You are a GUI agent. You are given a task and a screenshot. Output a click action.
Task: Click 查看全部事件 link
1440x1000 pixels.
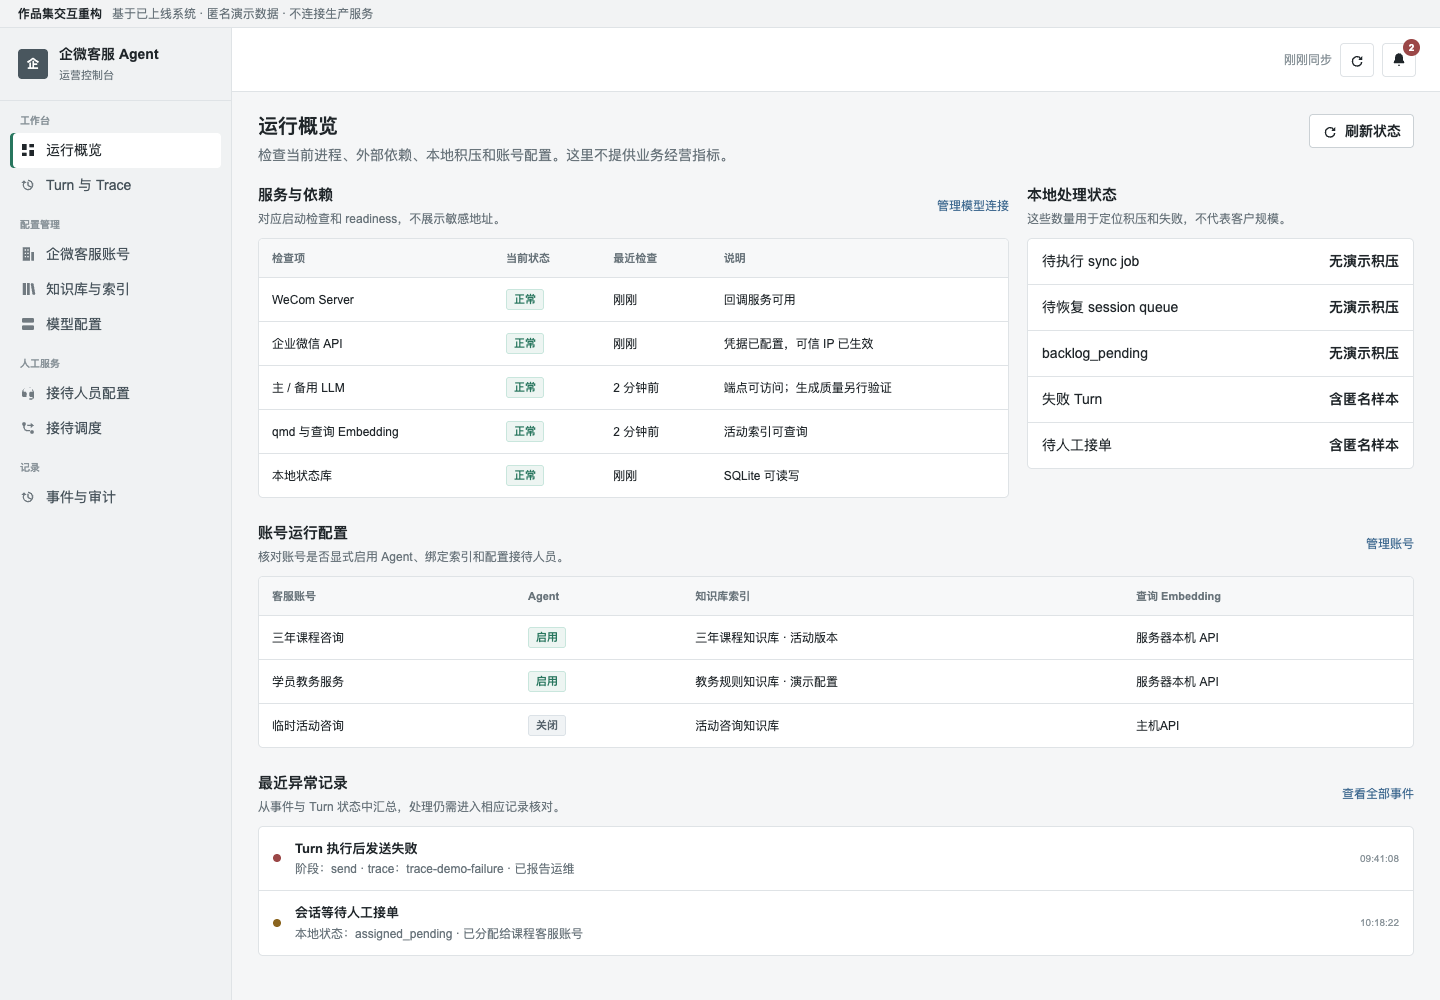point(1378,794)
